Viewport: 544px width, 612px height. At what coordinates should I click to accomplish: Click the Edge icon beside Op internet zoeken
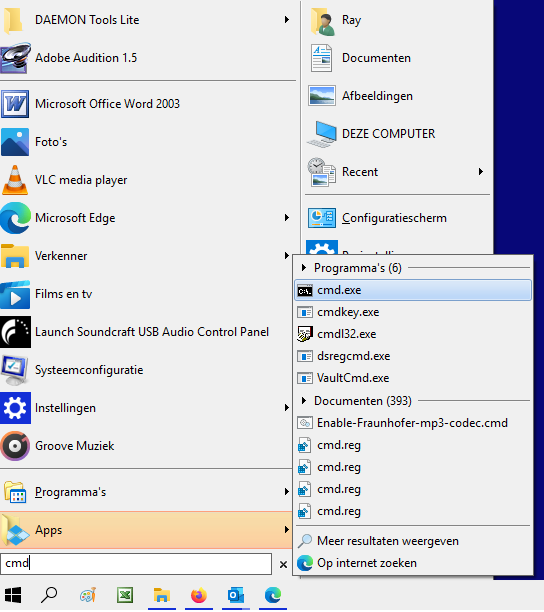[x=305, y=563]
